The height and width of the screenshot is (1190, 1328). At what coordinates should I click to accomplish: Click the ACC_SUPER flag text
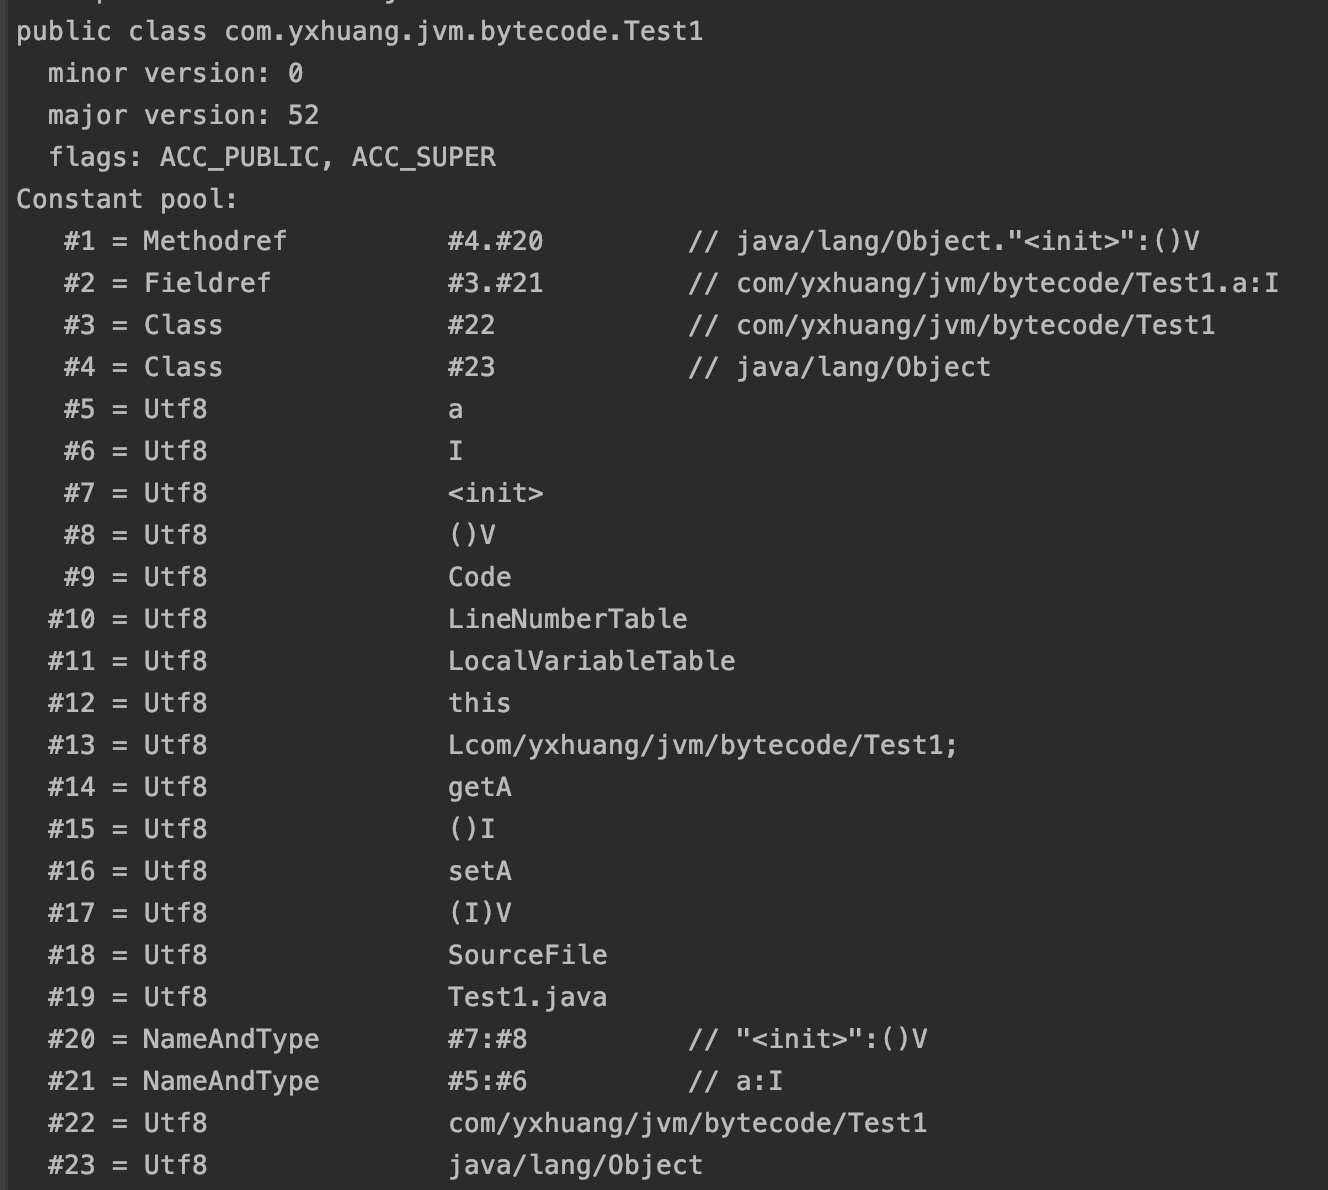coord(423,158)
